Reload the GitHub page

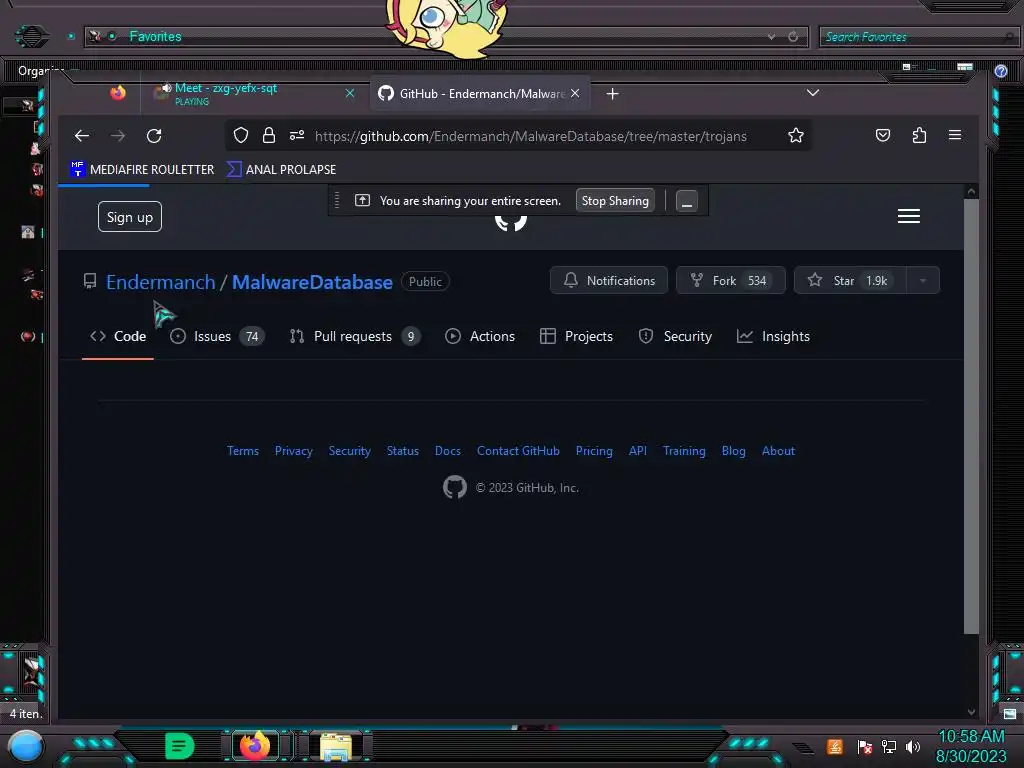point(154,136)
